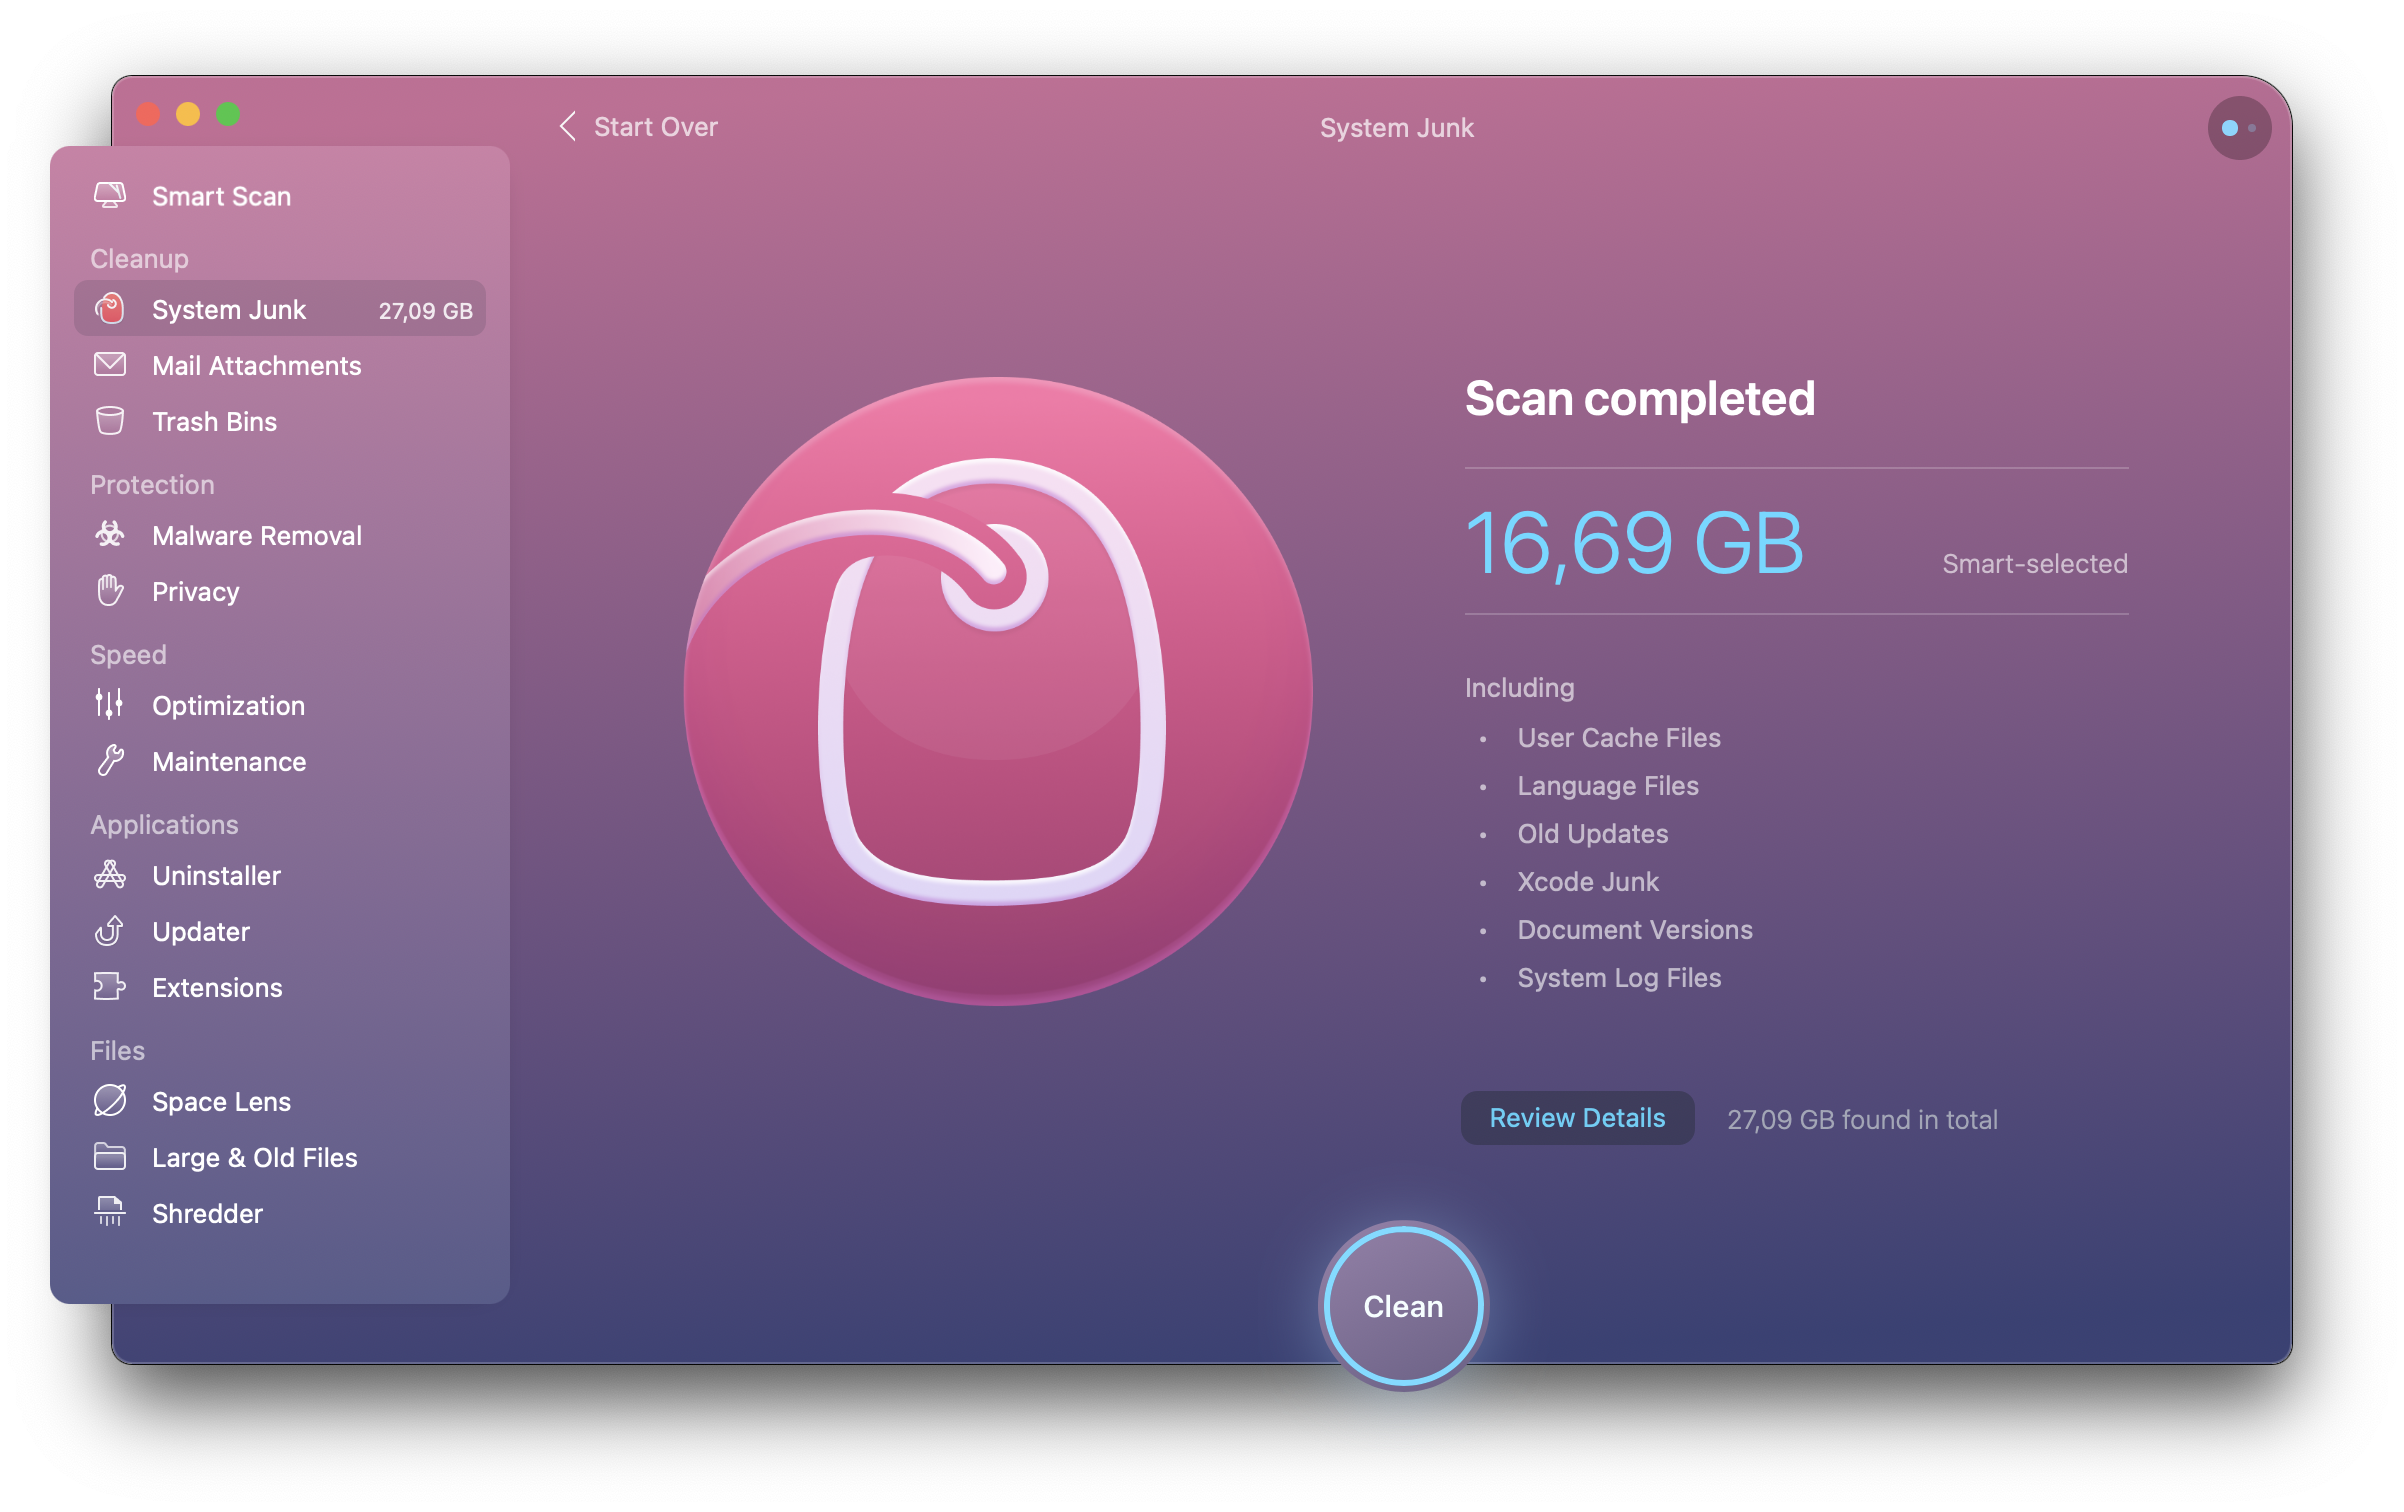This screenshot has height=1512, width=2404.
Task: Click the Start Over navigation arrow
Action: (568, 125)
